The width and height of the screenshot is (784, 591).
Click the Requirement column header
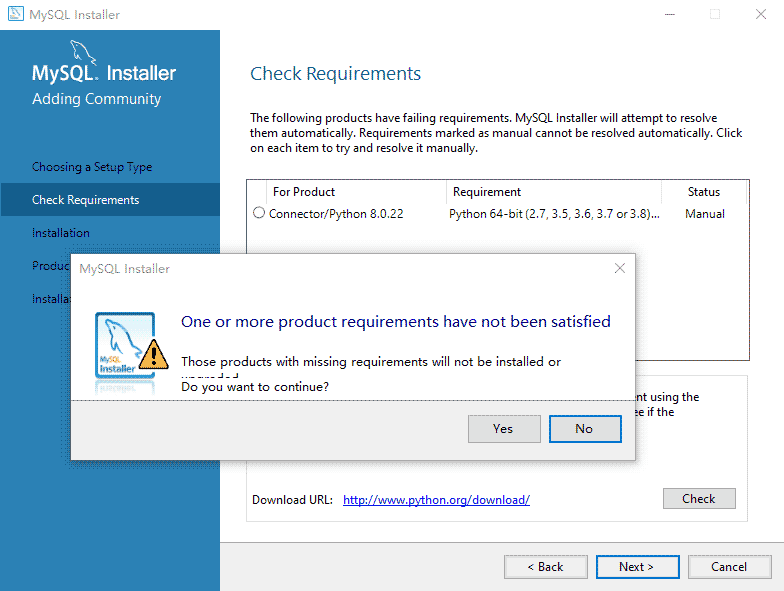coord(554,192)
